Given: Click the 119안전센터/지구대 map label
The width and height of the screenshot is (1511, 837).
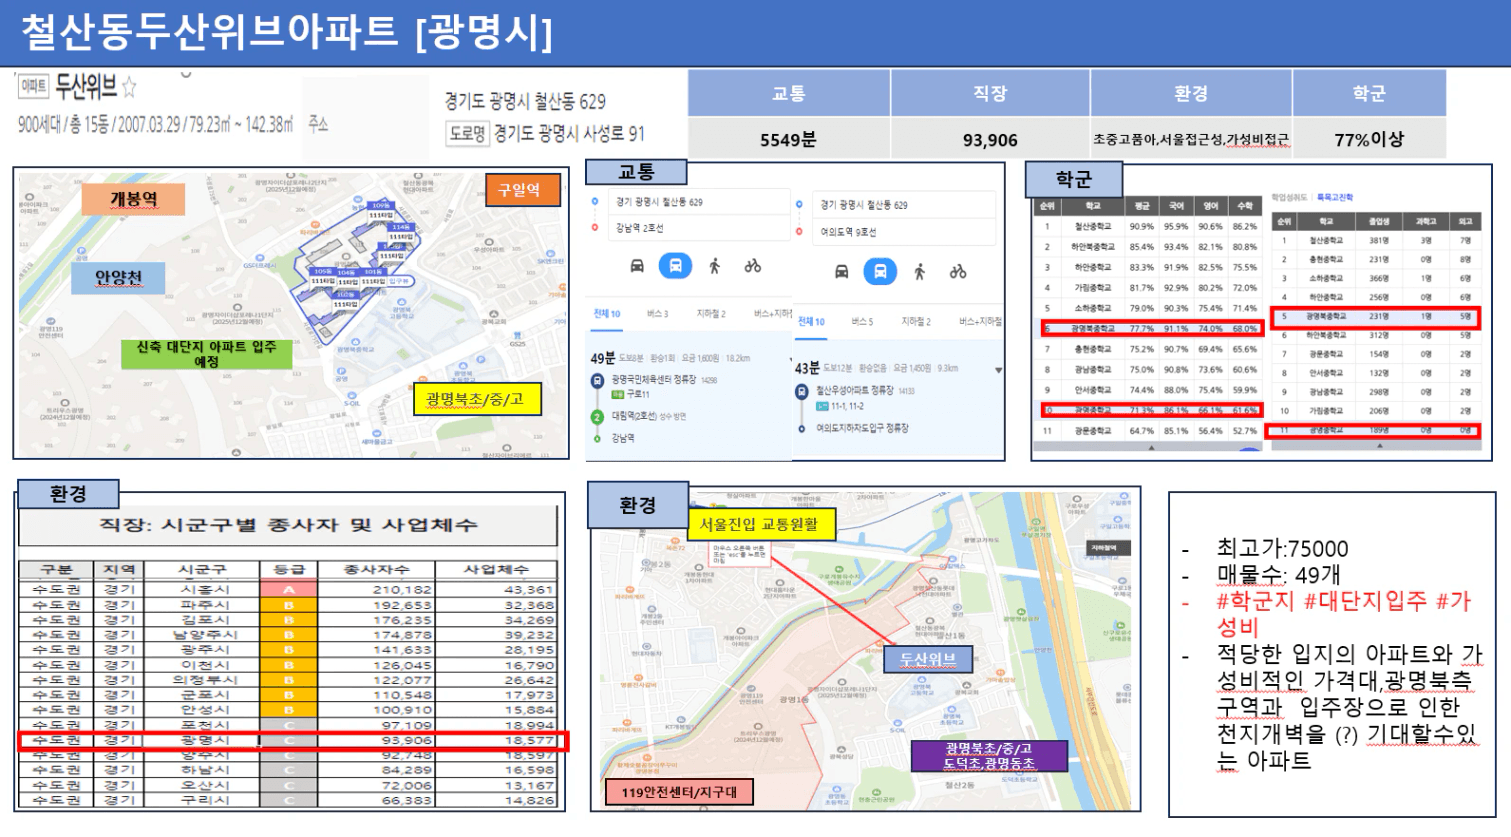Looking at the screenshot, I should 679,792.
